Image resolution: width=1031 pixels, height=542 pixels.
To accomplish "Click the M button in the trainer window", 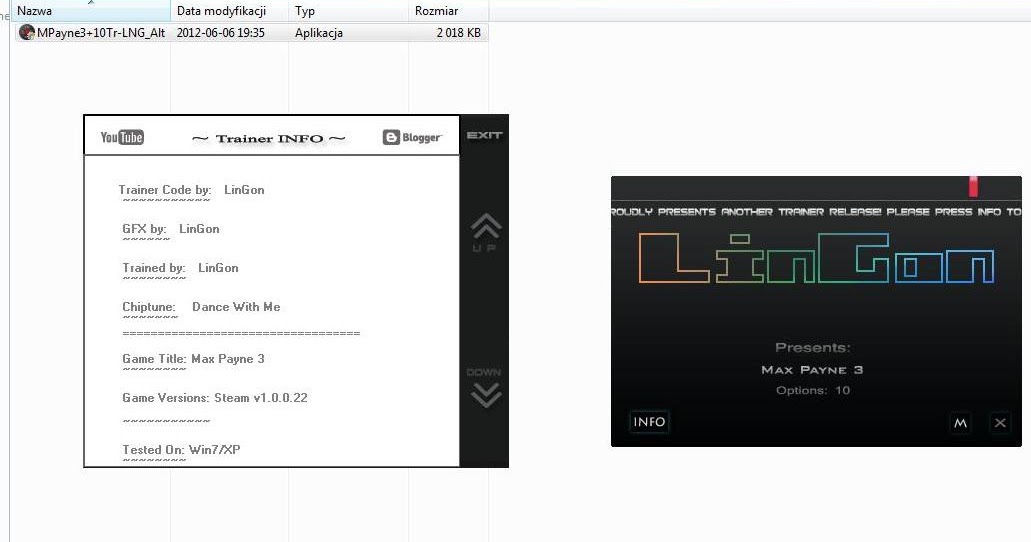I will coord(961,423).
